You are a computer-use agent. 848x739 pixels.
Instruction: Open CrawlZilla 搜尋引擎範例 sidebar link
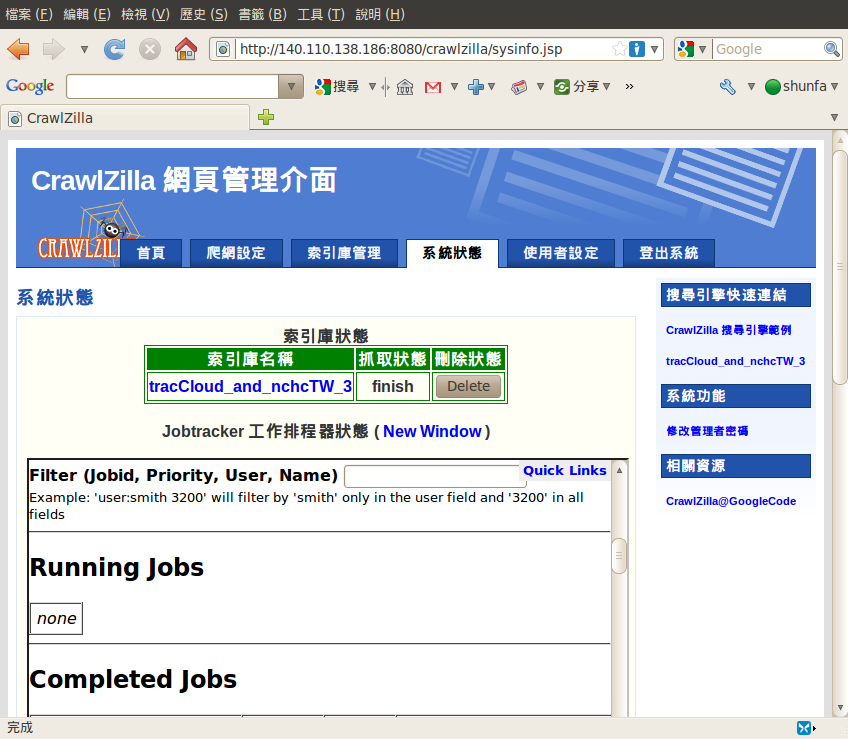(x=728, y=330)
